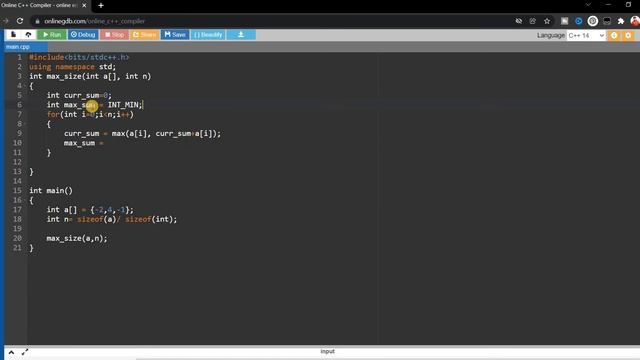The image size is (640, 360).
Task: Click on 'max_size(a,n);' call on line 20
Action: [77, 238]
